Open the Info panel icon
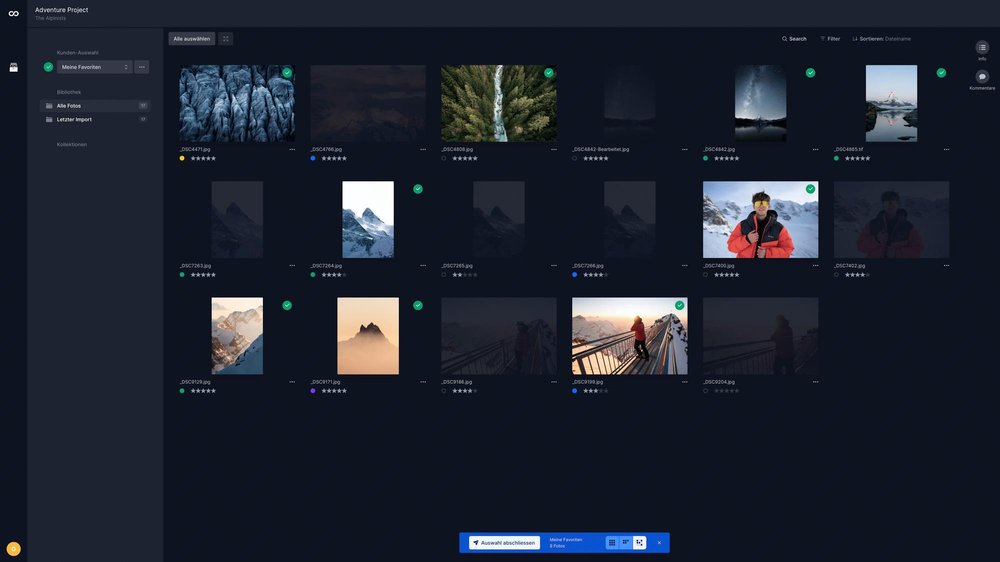This screenshot has width=1000, height=562. 982,48
